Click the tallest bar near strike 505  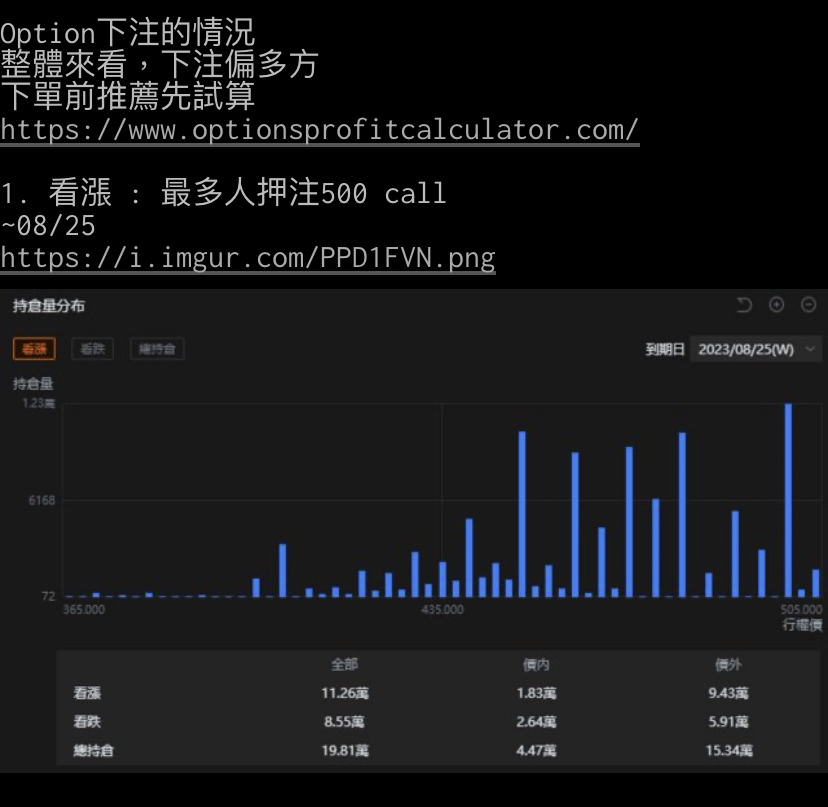[x=788, y=500]
